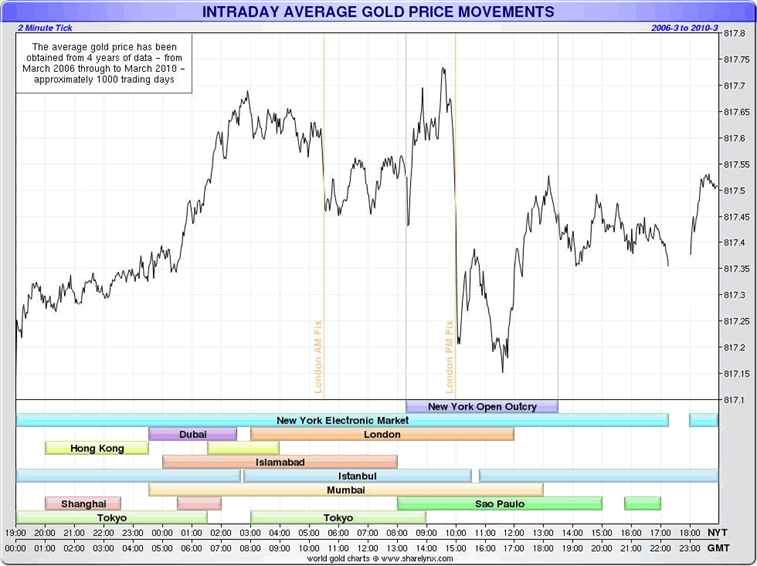Select the pink Shanghai labeled bar
Image resolution: width=757 pixels, height=566 pixels.
[83, 503]
